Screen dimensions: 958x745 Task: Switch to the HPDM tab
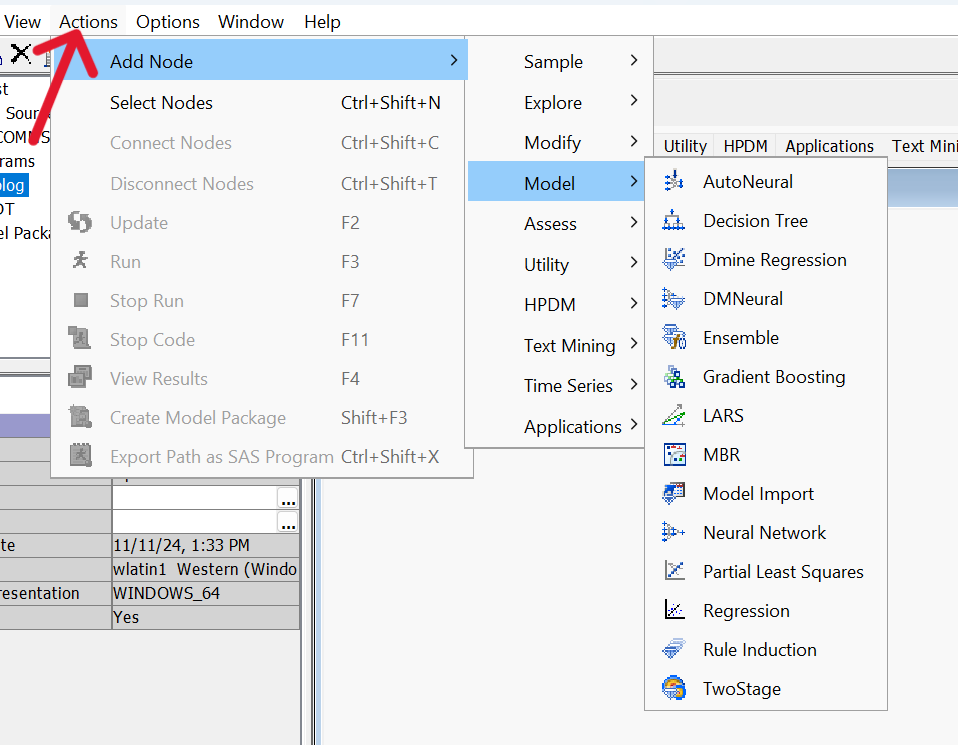click(x=746, y=146)
